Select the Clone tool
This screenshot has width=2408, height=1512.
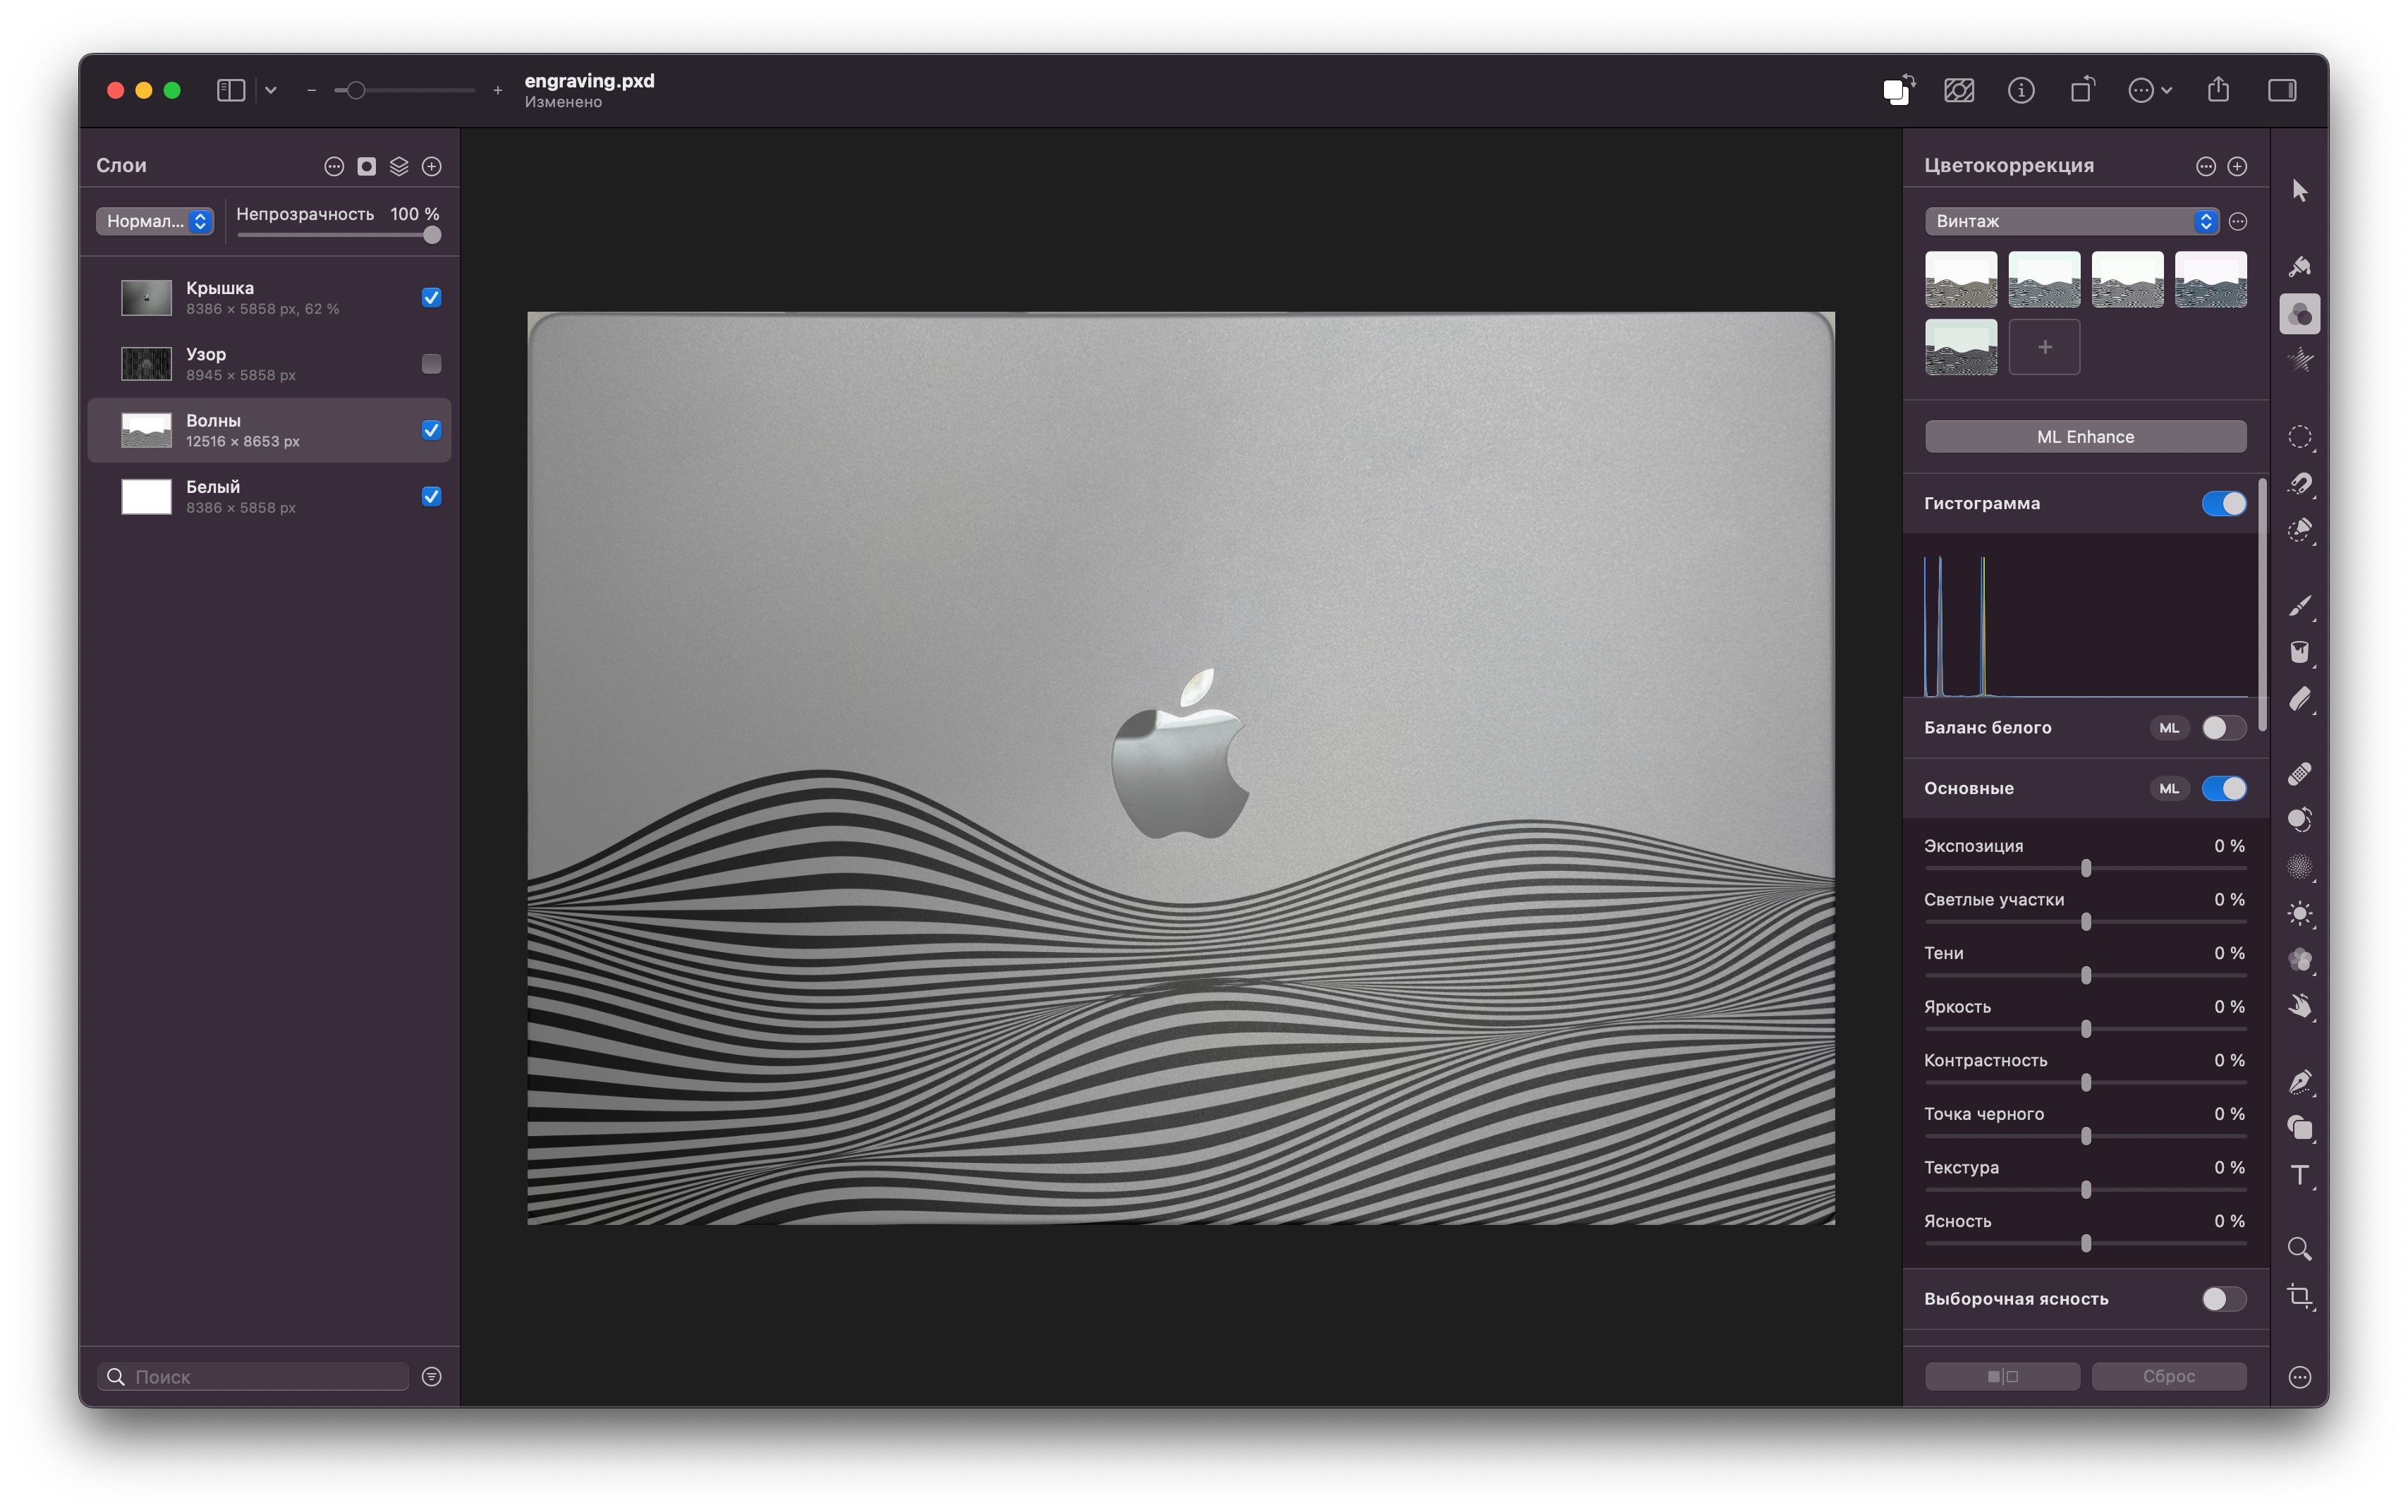2299,820
